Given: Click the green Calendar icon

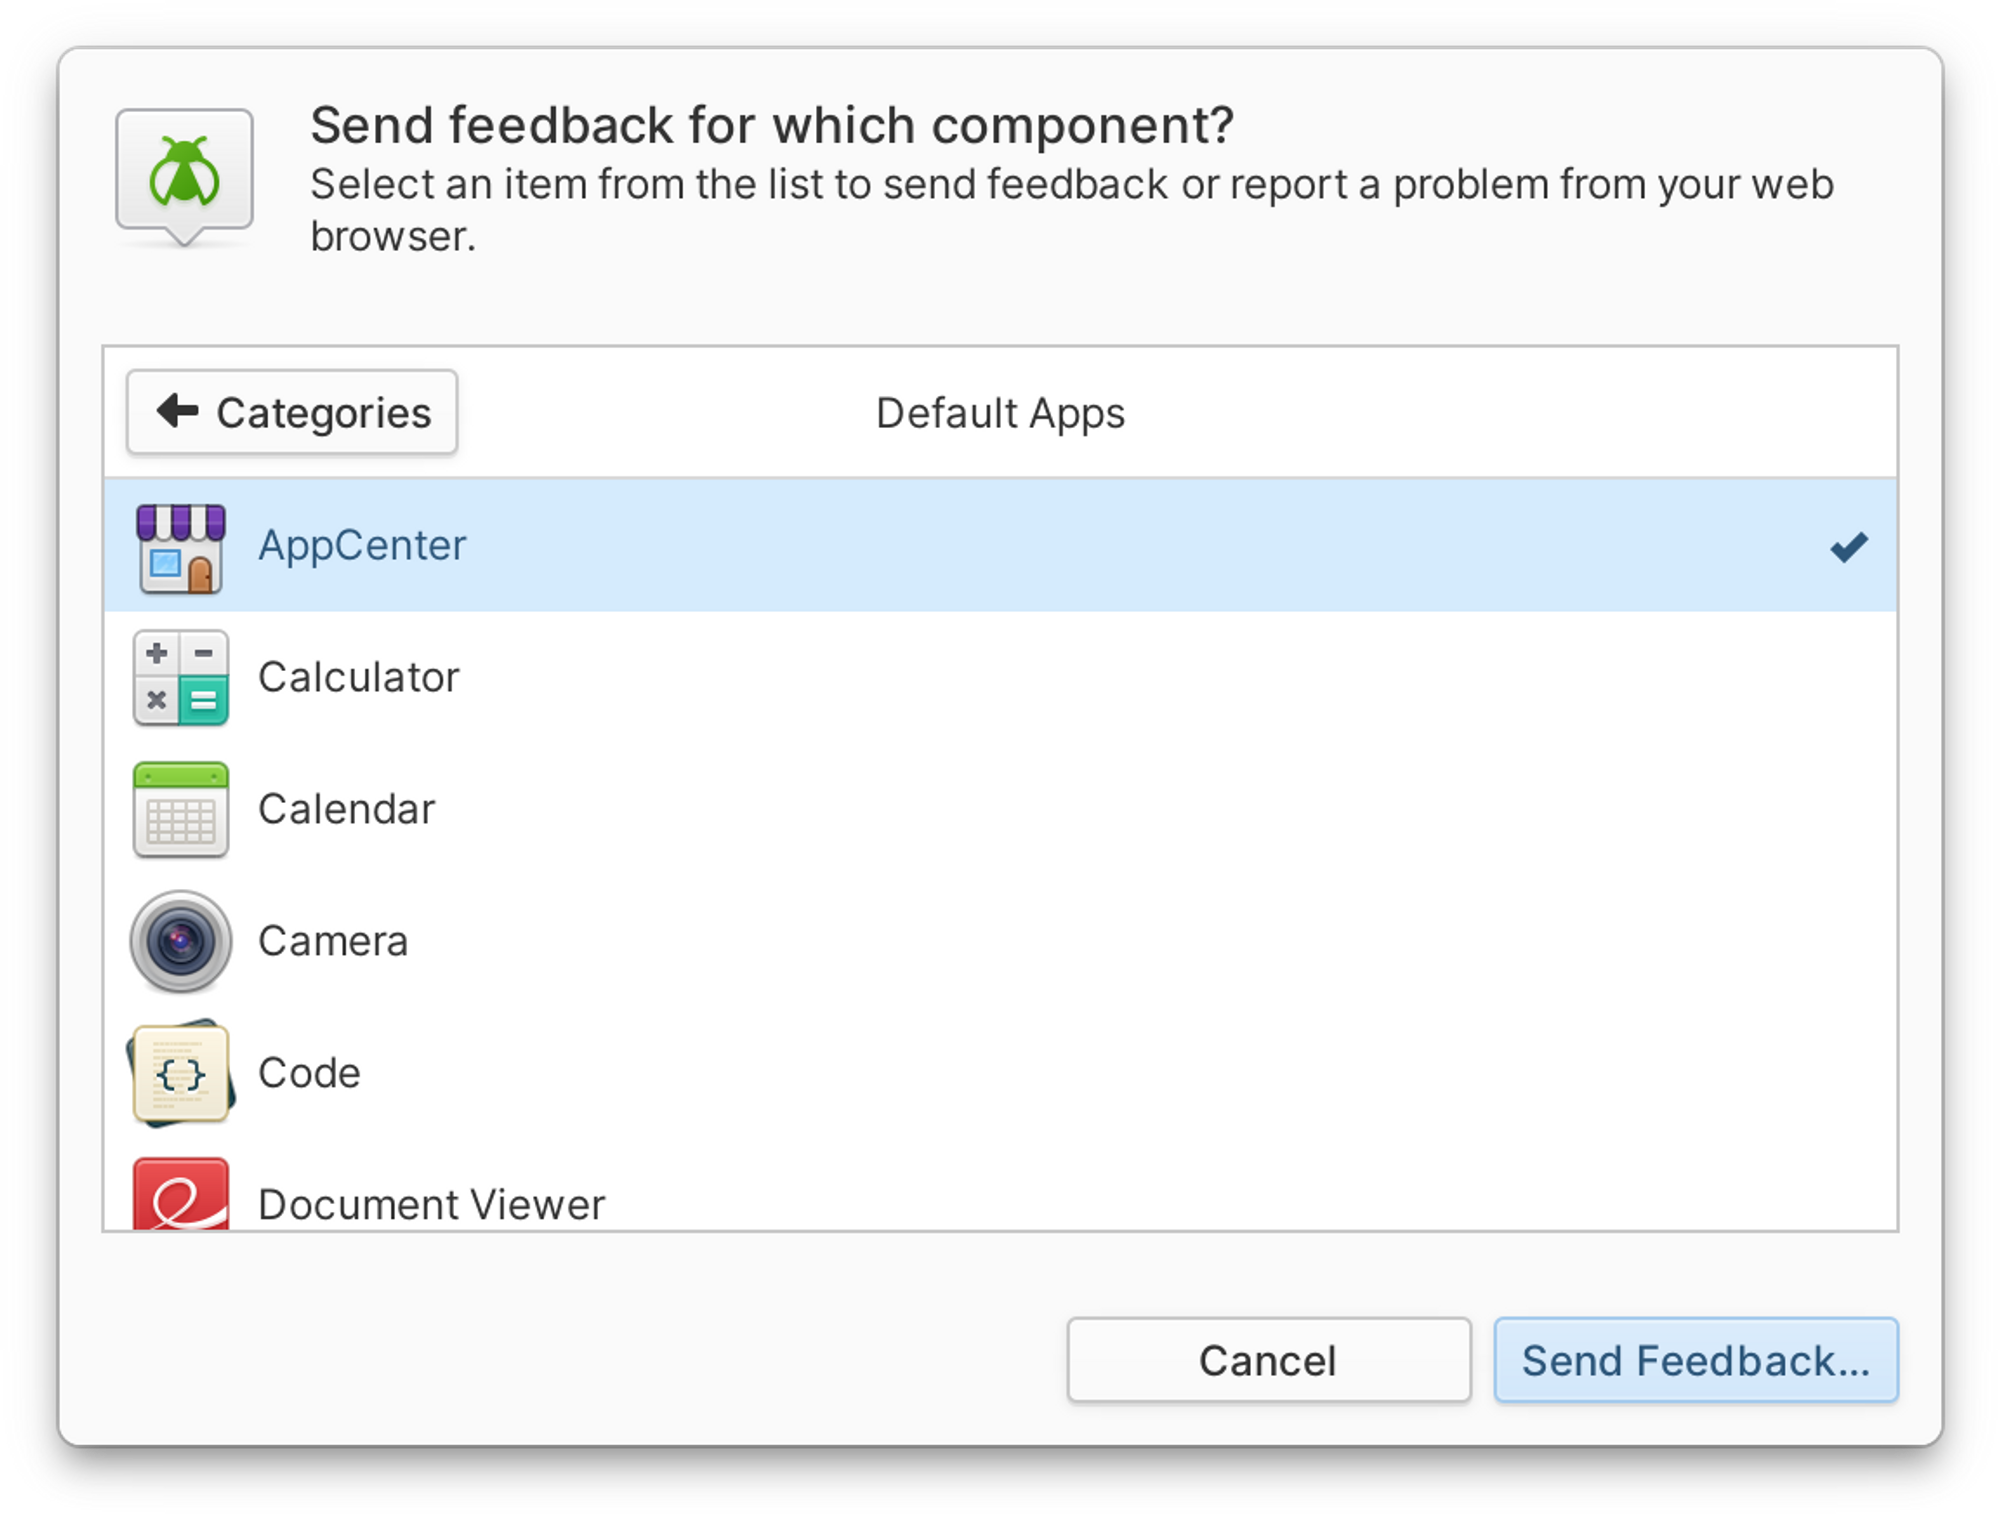Looking at the screenshot, I should (181, 810).
